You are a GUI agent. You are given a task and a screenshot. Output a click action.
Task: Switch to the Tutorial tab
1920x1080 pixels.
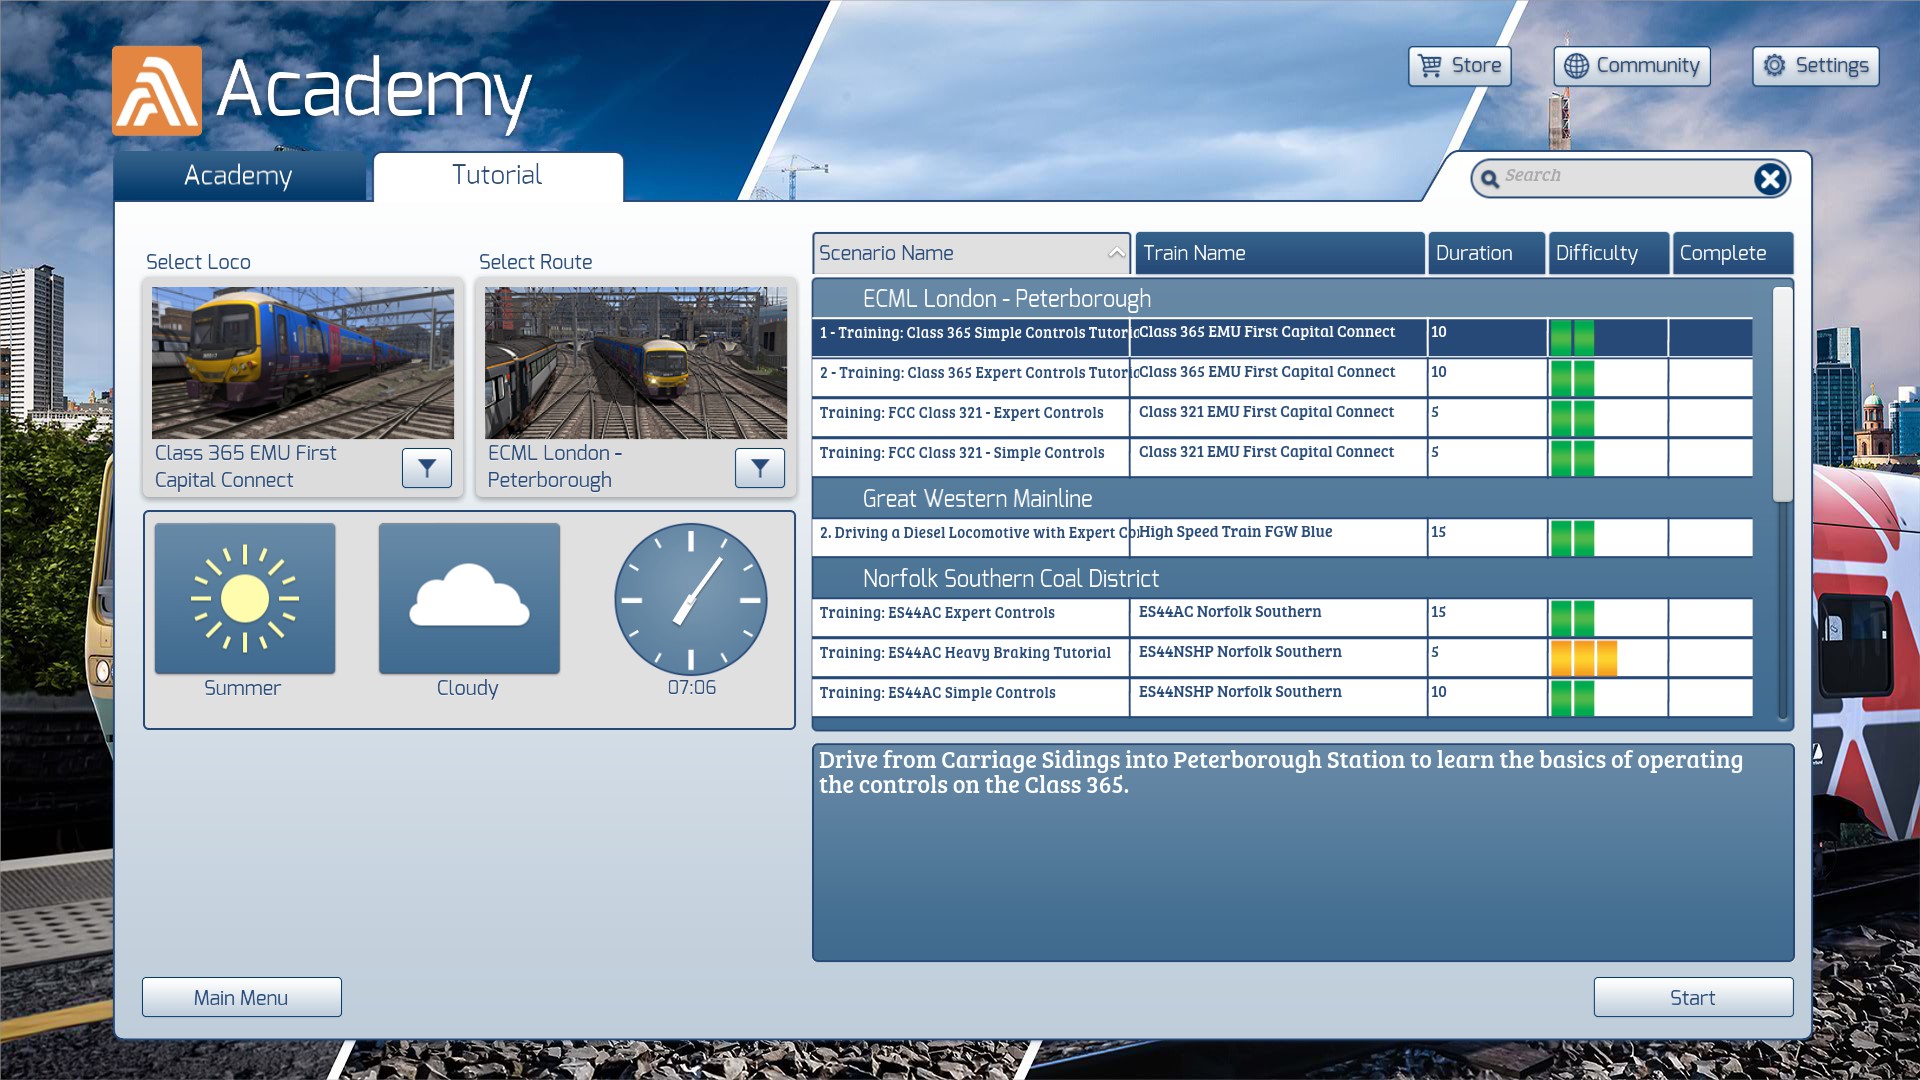[x=497, y=176]
